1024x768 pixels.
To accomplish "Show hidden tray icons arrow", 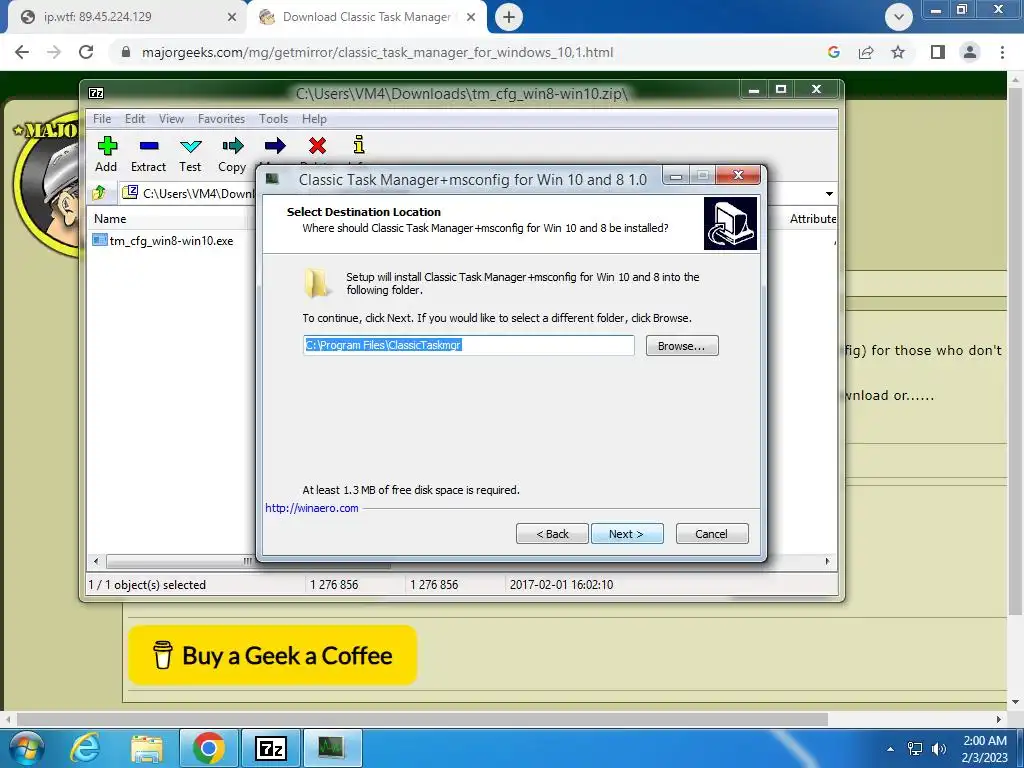I will (889, 749).
